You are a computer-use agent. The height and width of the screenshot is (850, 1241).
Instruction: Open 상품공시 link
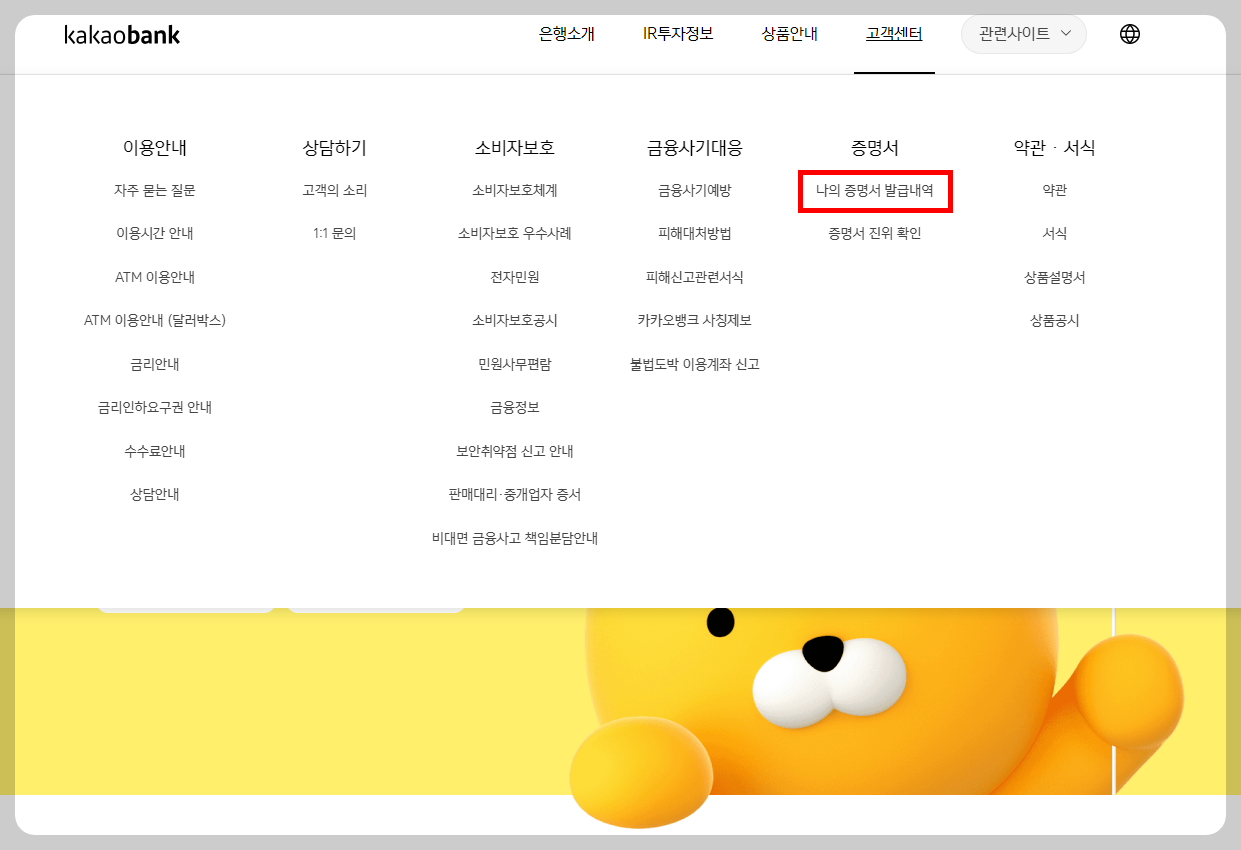coord(1055,320)
